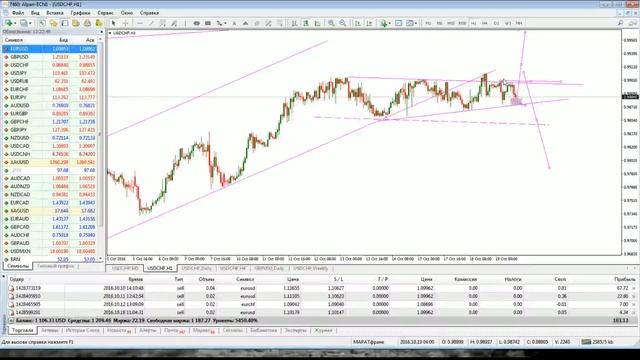Select the MN timeframe button

point(519,23)
